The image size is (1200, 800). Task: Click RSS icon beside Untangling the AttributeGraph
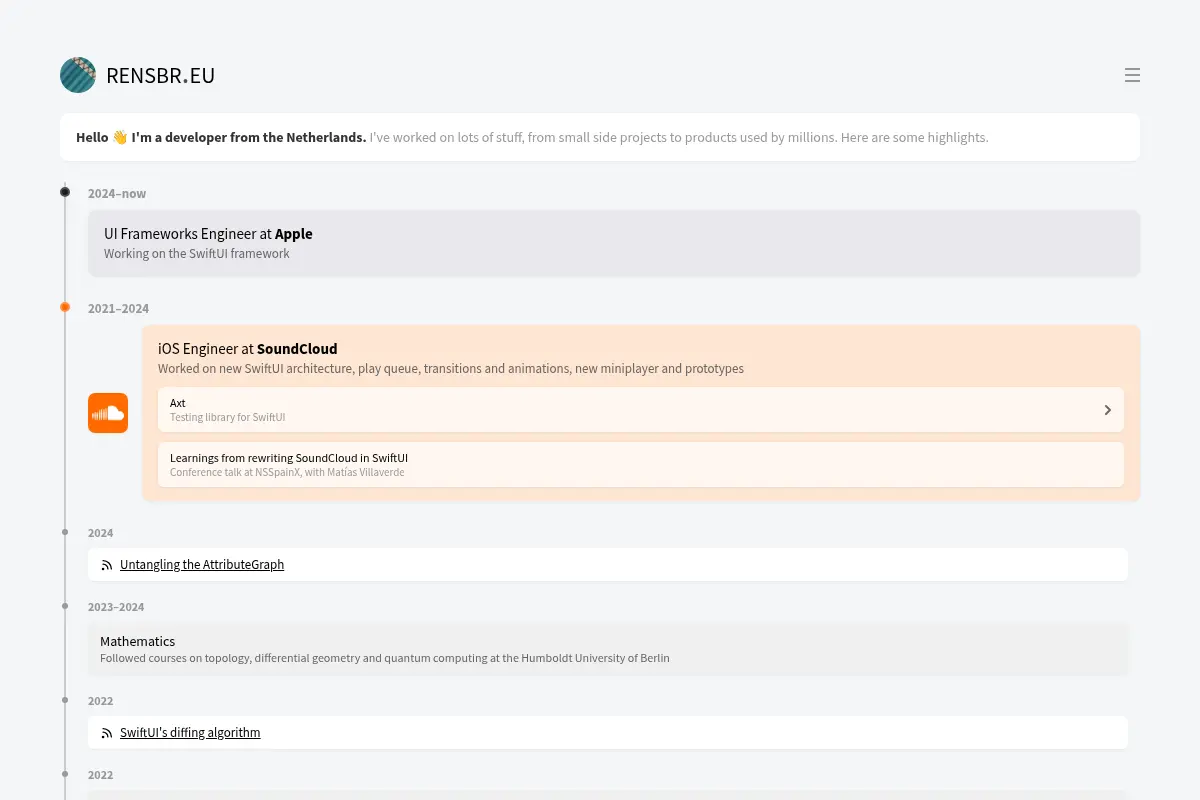click(107, 565)
